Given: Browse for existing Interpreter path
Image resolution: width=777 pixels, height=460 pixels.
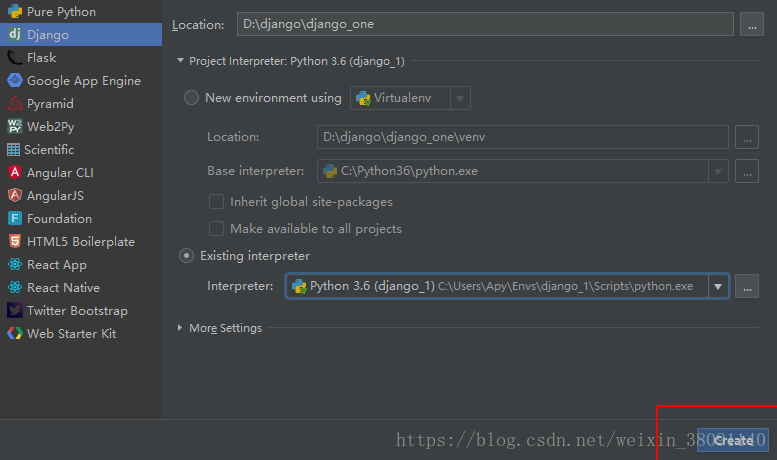Looking at the screenshot, I should pyautogui.click(x=747, y=287).
